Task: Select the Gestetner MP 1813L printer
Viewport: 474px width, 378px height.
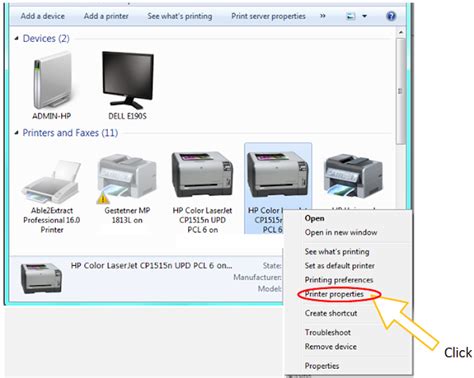Action: [x=127, y=177]
